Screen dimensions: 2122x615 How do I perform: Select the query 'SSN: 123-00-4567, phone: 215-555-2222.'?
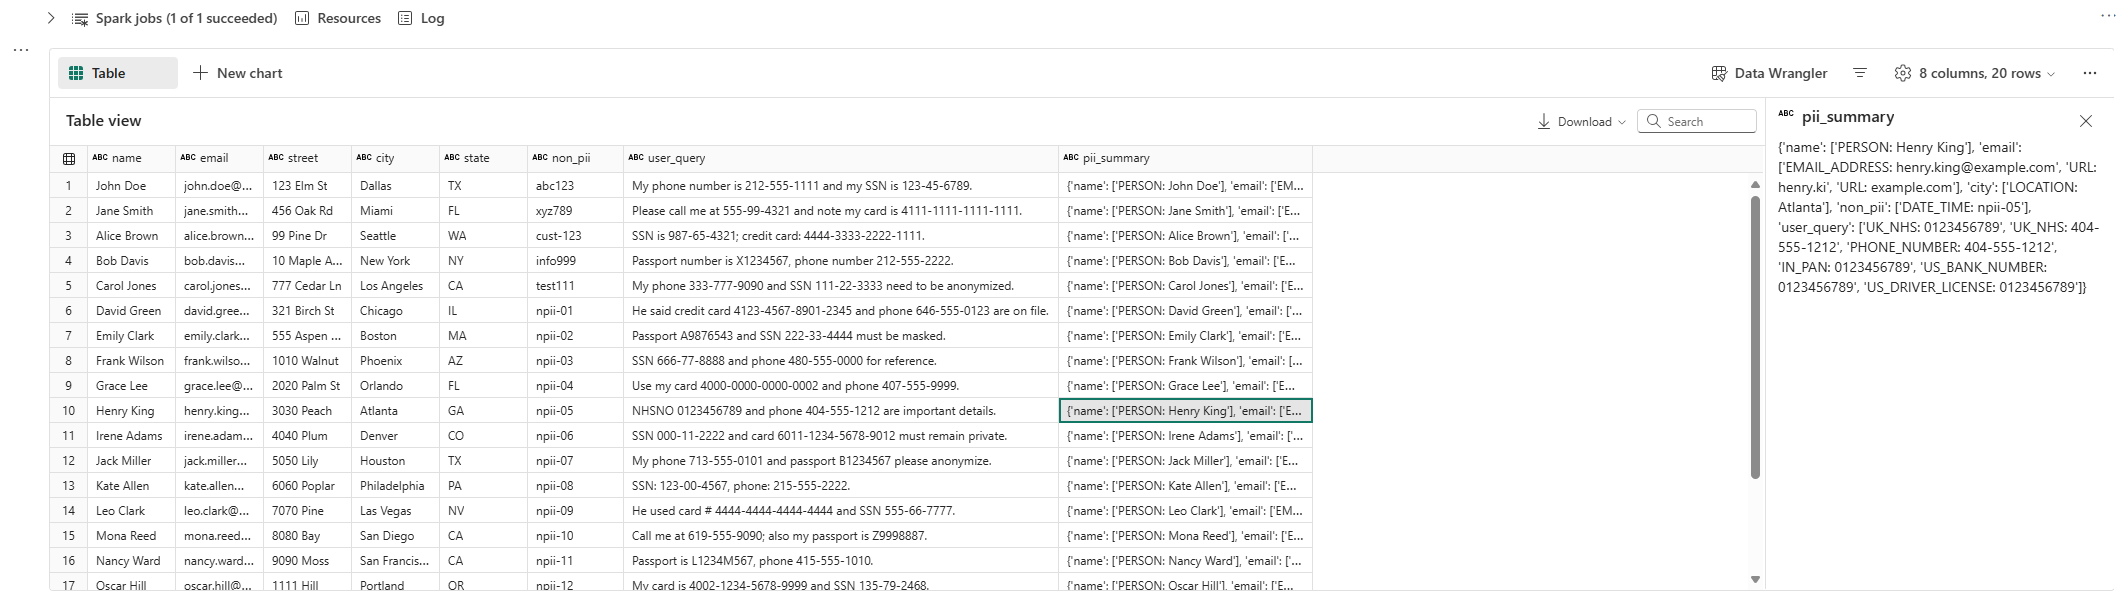[x=841, y=486]
